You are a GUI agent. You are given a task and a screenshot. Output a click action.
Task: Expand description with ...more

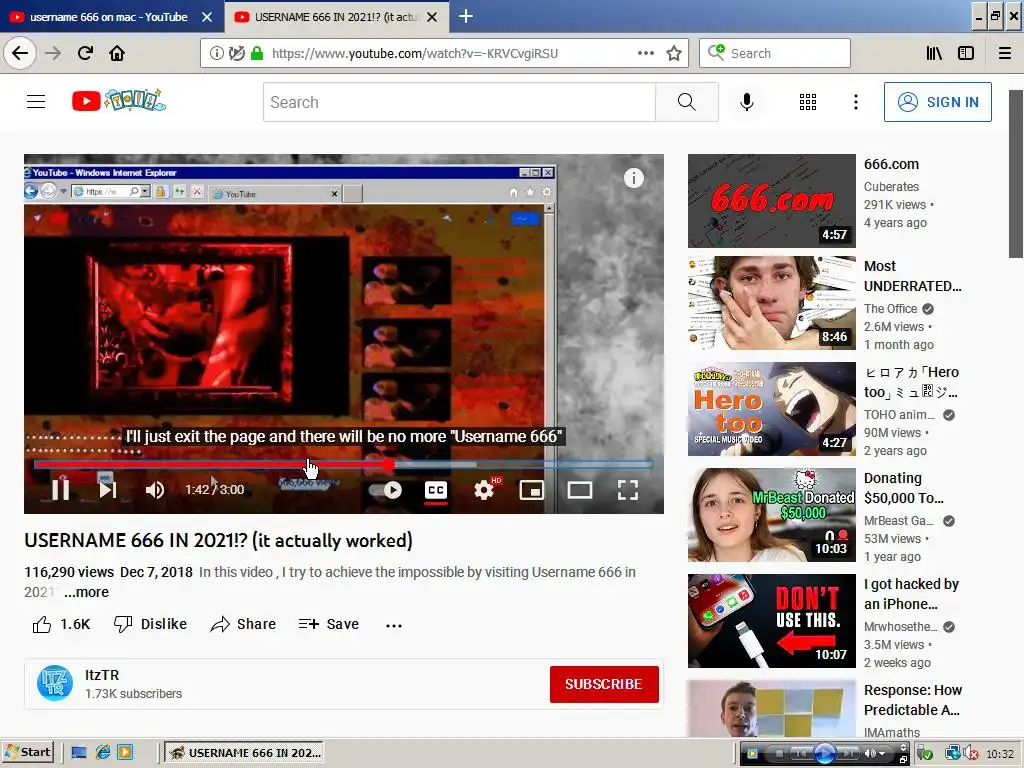[86, 592]
